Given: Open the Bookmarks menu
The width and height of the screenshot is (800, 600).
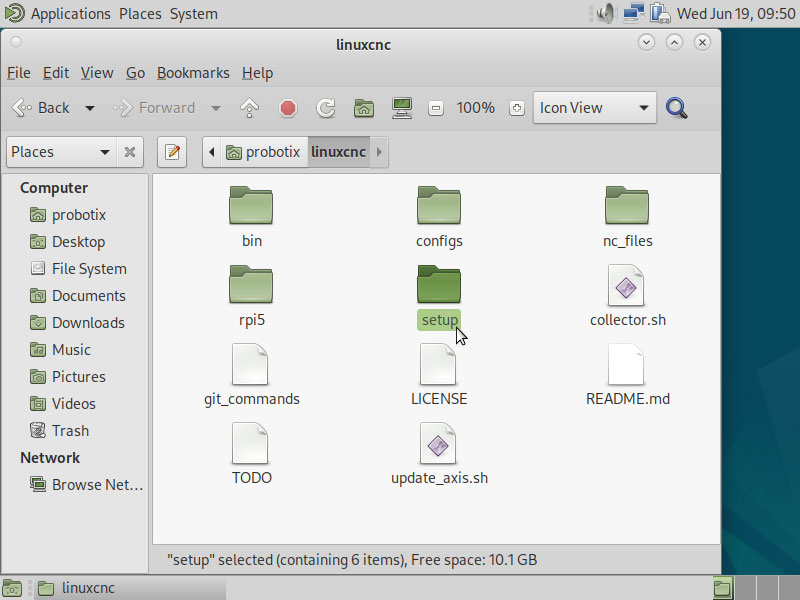Looking at the screenshot, I should tap(193, 73).
